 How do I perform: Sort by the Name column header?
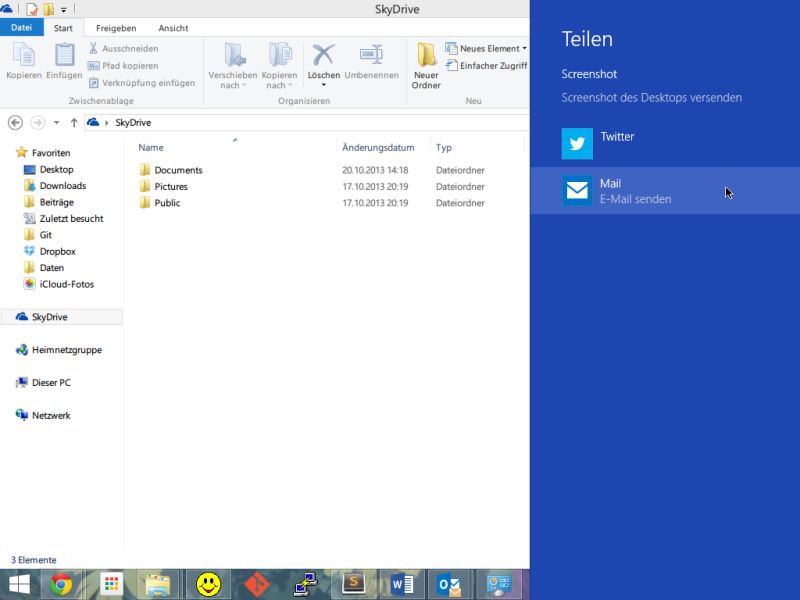pyautogui.click(x=151, y=147)
